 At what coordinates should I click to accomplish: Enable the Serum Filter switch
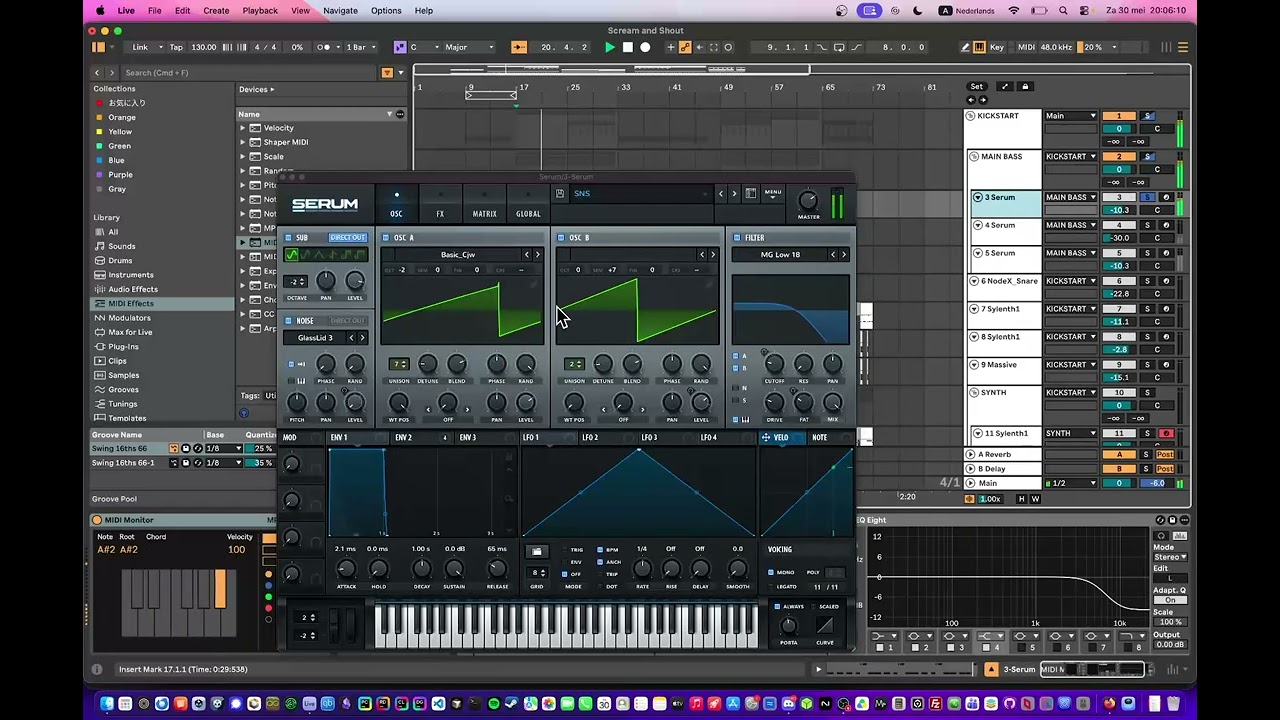737,238
